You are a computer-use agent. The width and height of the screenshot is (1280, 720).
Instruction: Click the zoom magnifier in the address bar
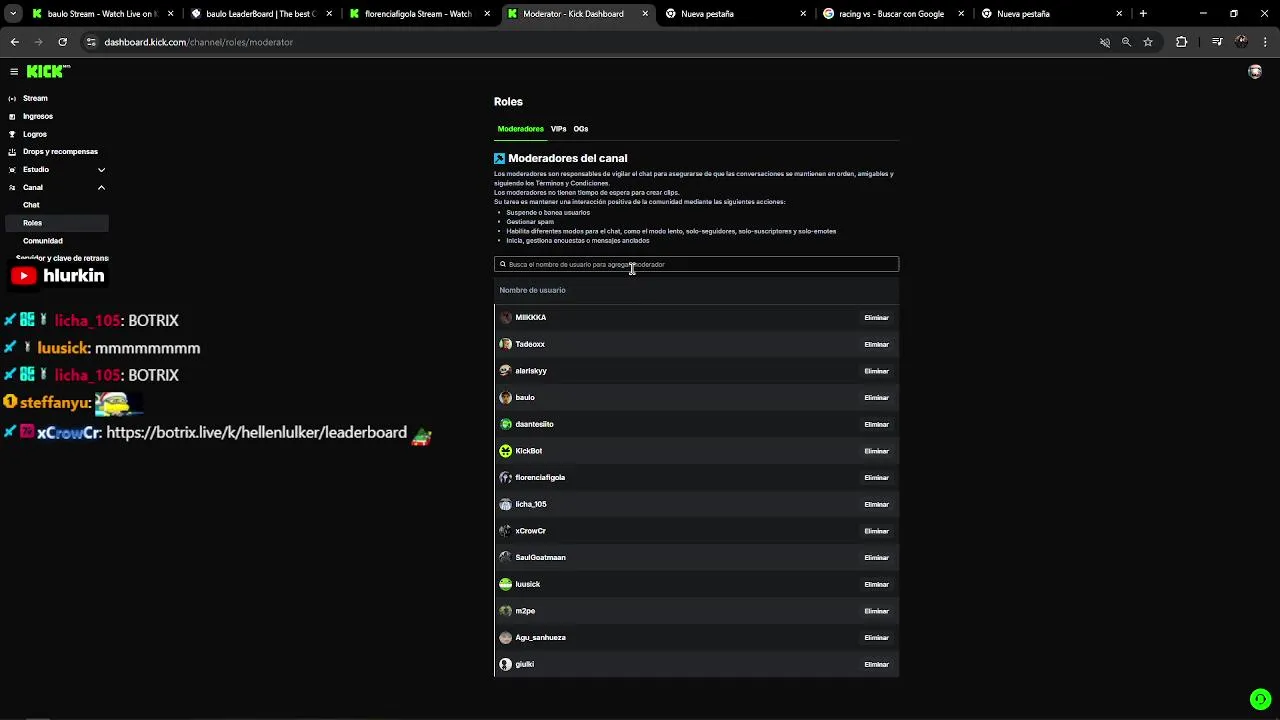pos(1126,42)
